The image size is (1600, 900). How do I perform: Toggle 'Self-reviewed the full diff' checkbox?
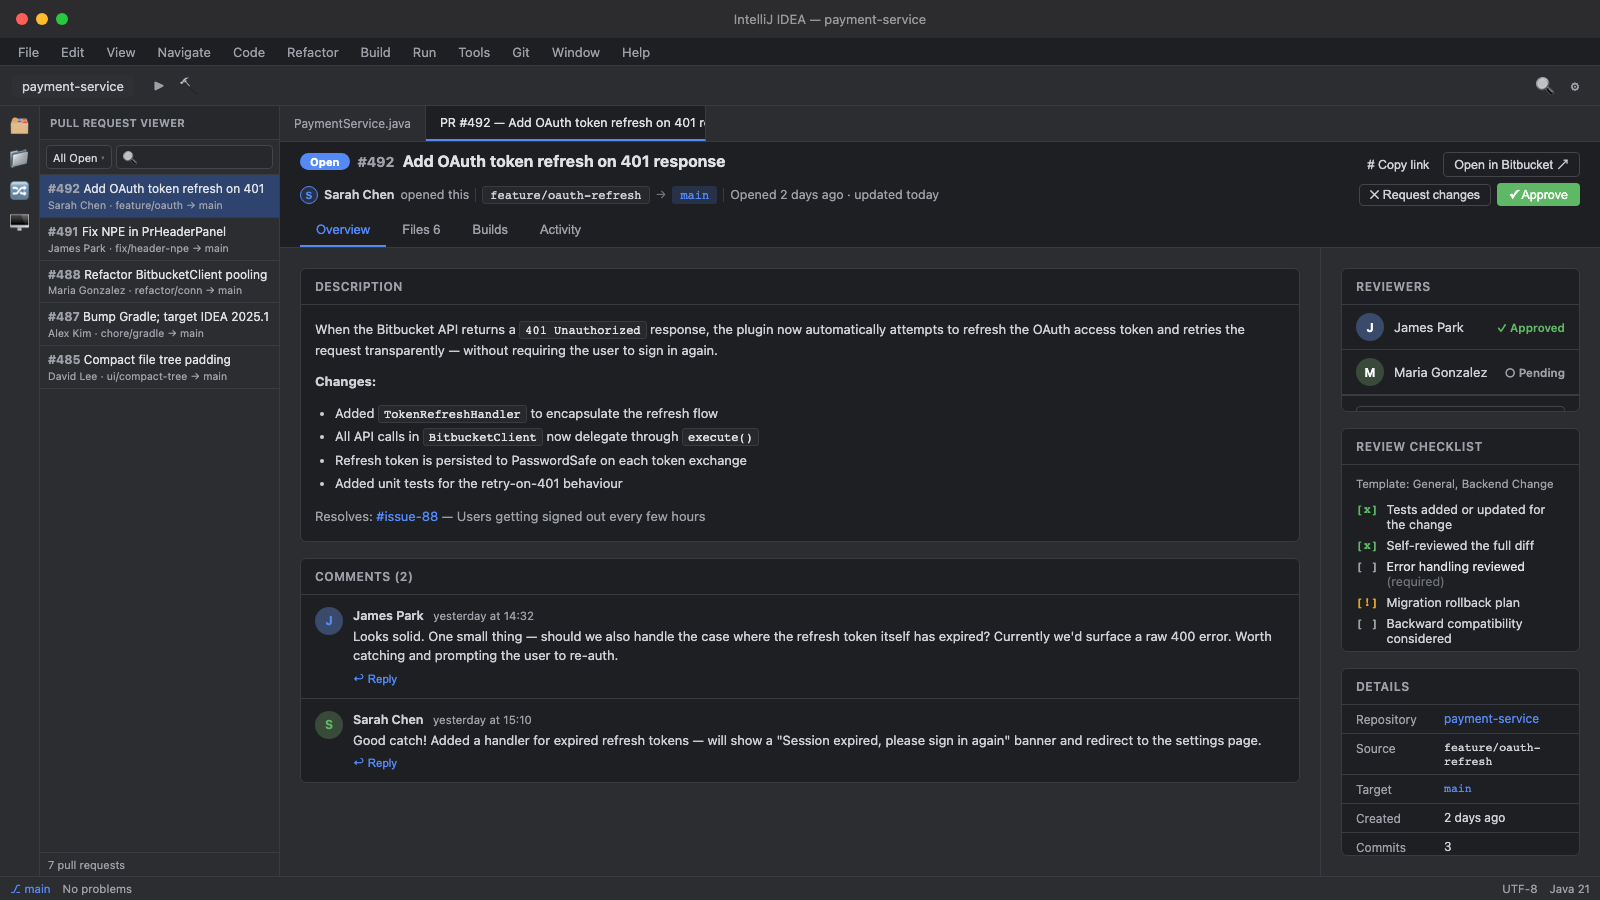coord(1367,546)
